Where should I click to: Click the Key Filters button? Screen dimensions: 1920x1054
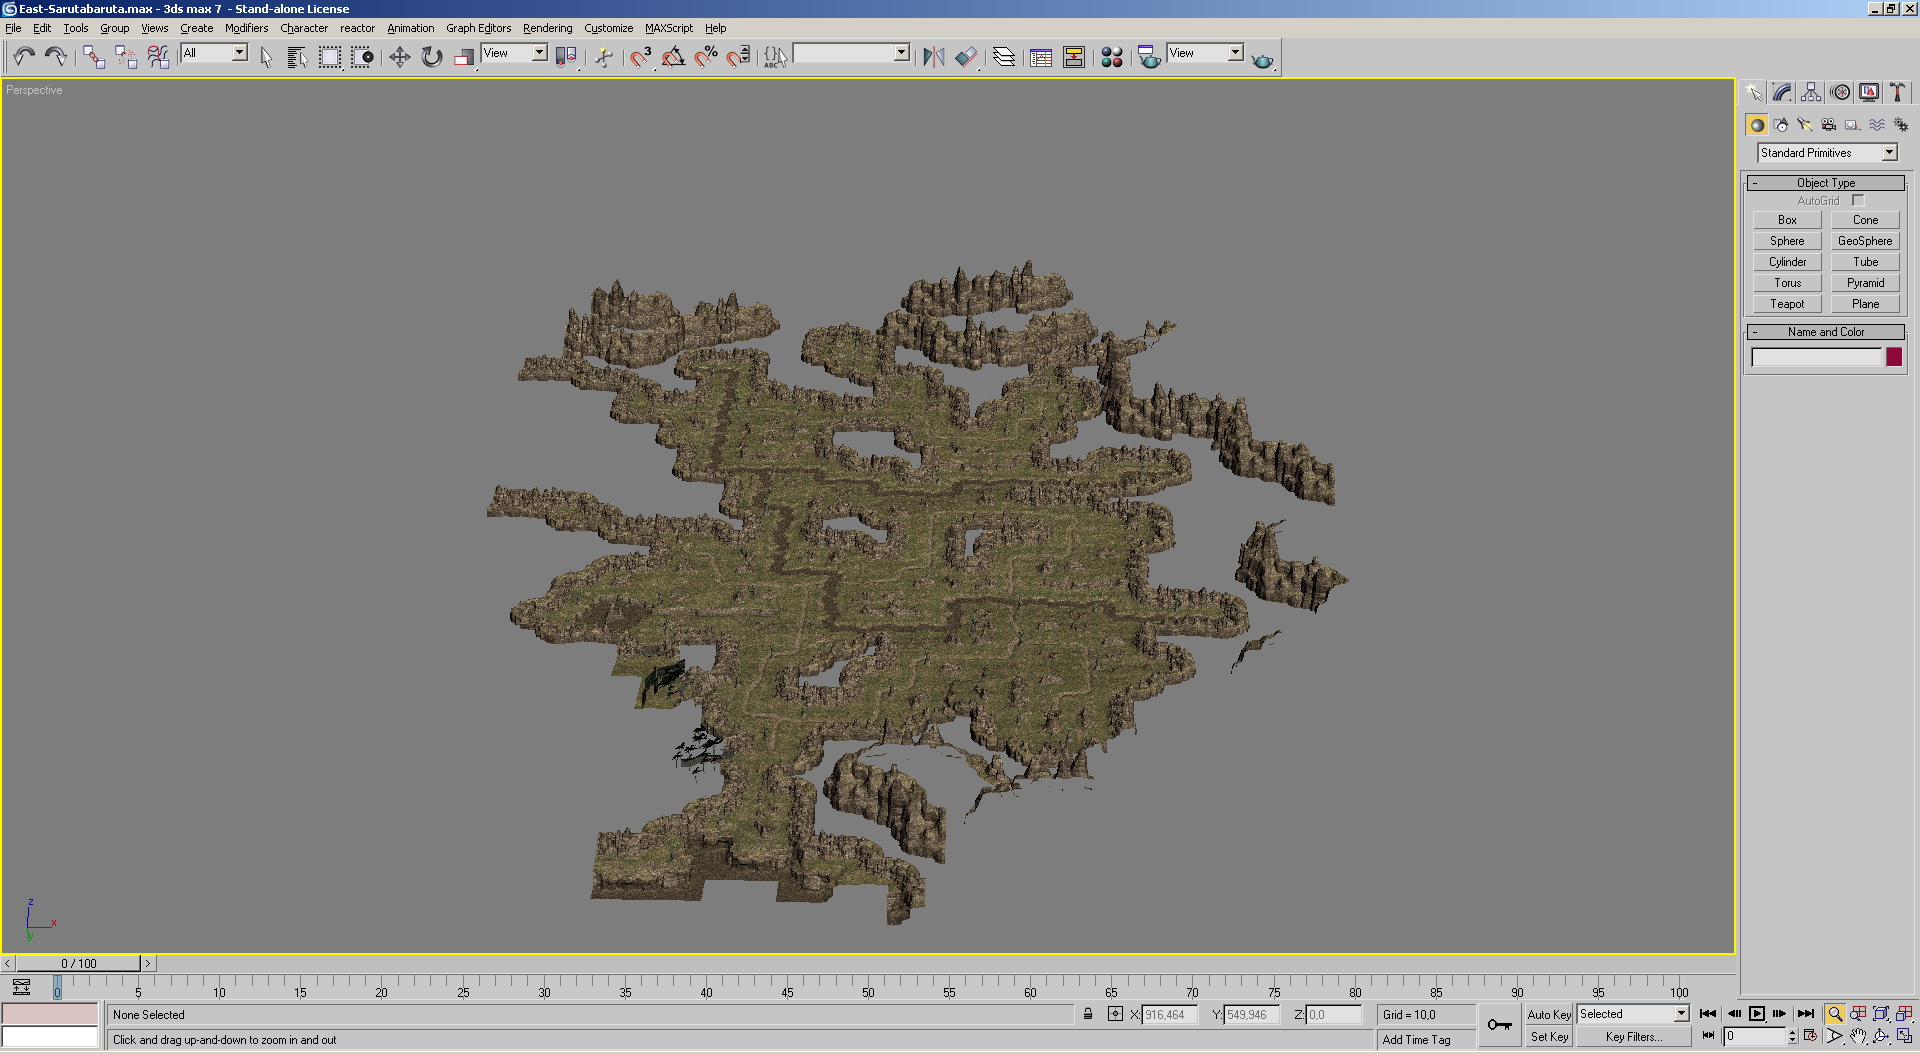(1633, 1037)
